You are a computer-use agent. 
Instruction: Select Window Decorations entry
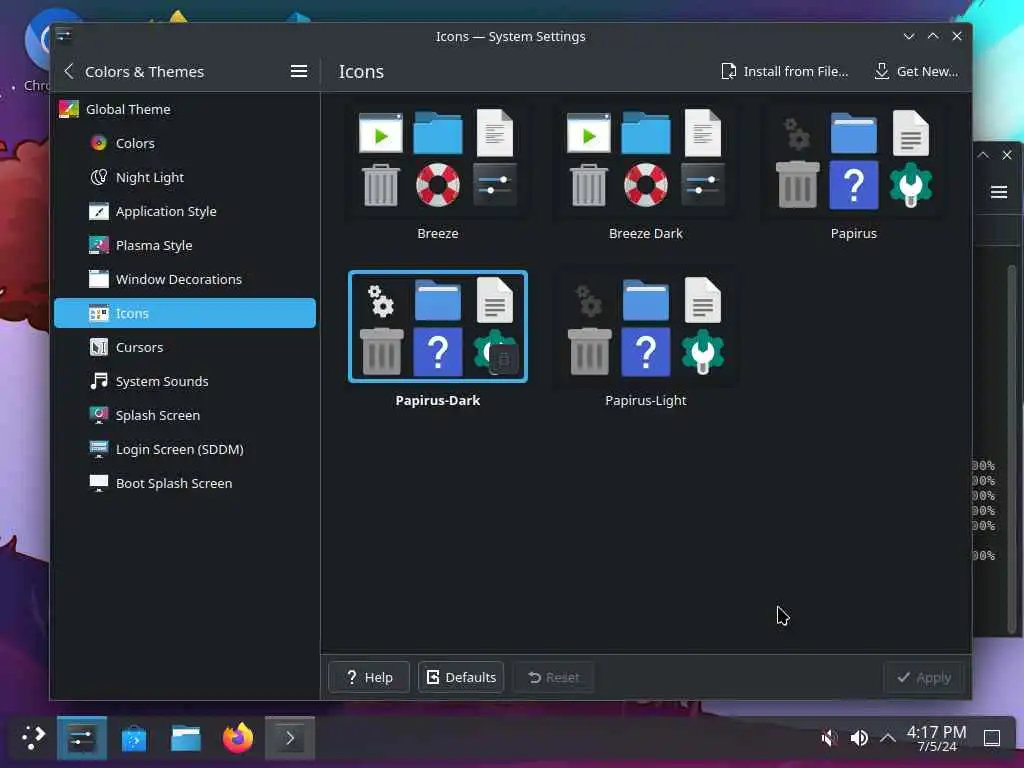pyautogui.click(x=185, y=279)
